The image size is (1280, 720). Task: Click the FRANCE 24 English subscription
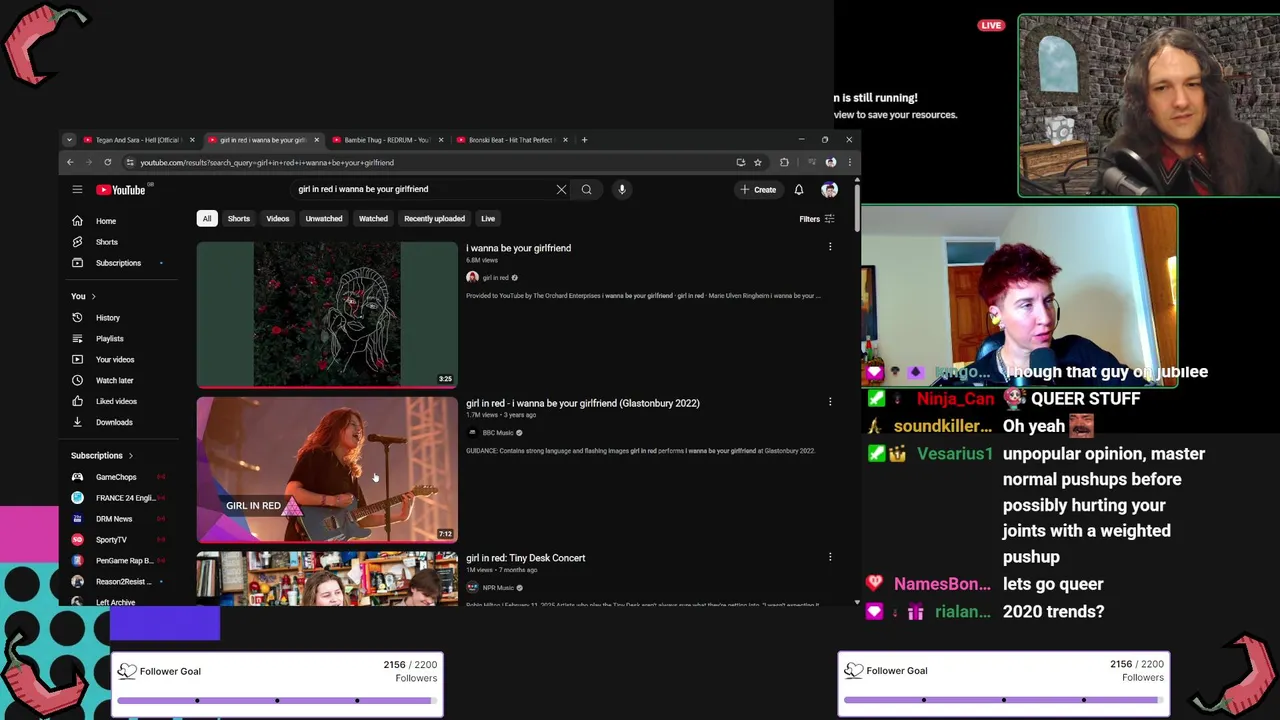pos(118,498)
